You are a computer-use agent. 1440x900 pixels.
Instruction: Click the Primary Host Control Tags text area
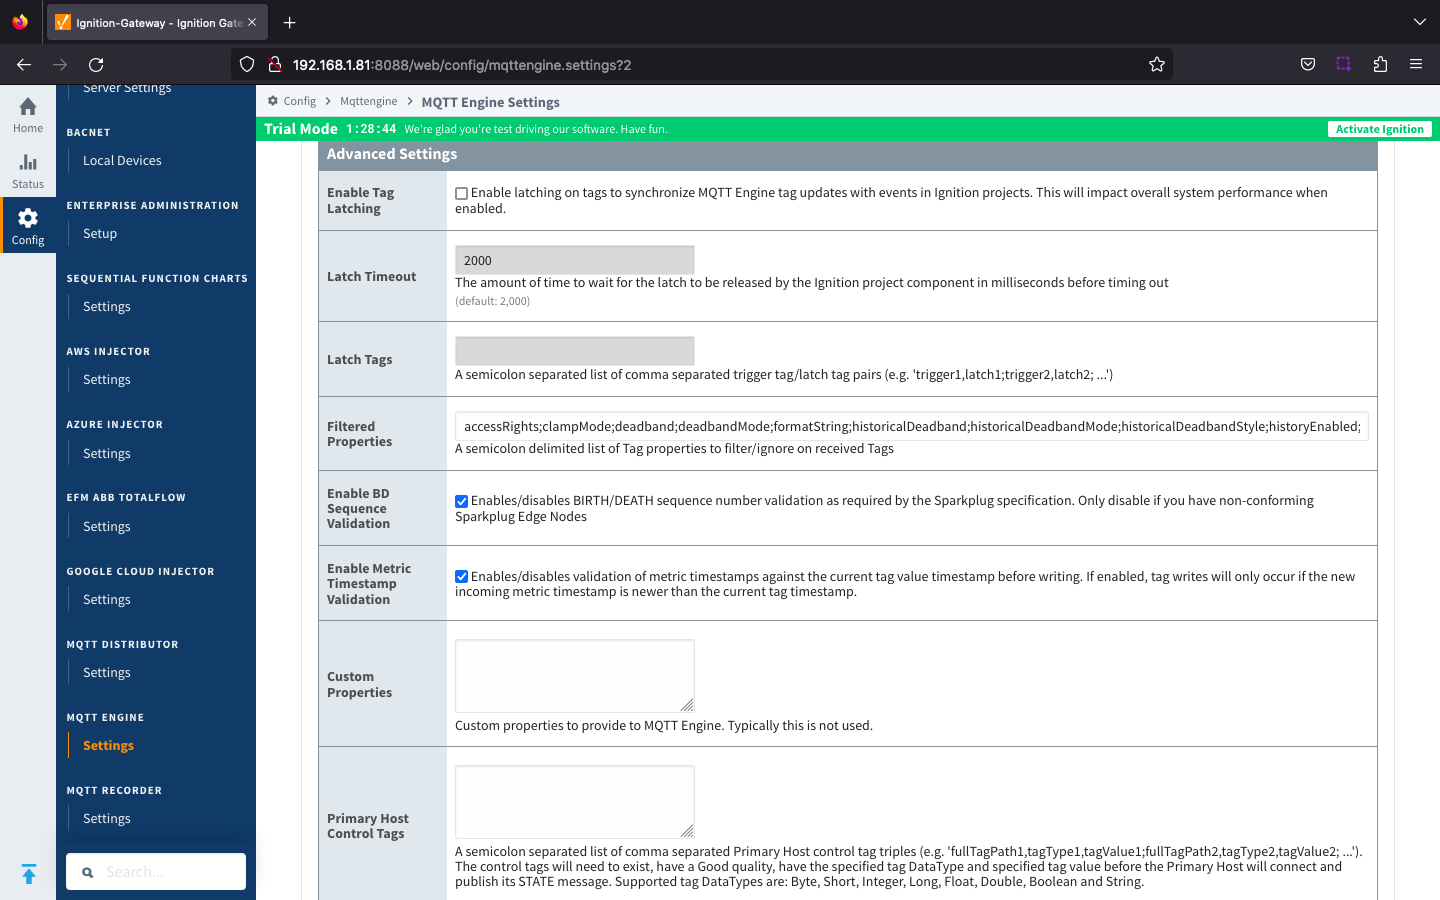coord(575,802)
